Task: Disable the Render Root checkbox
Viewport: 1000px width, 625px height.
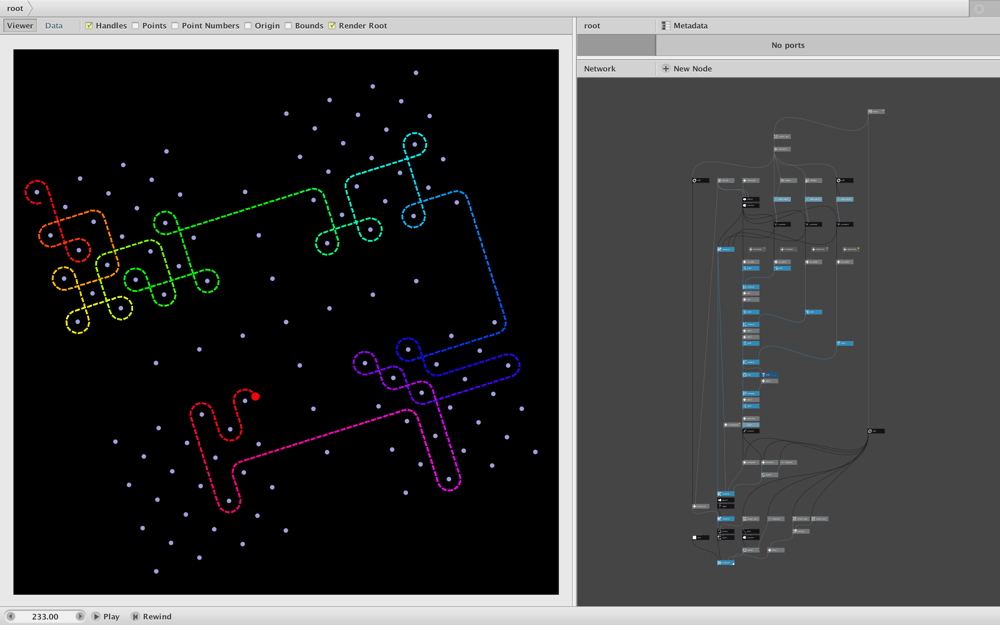Action: 332,26
